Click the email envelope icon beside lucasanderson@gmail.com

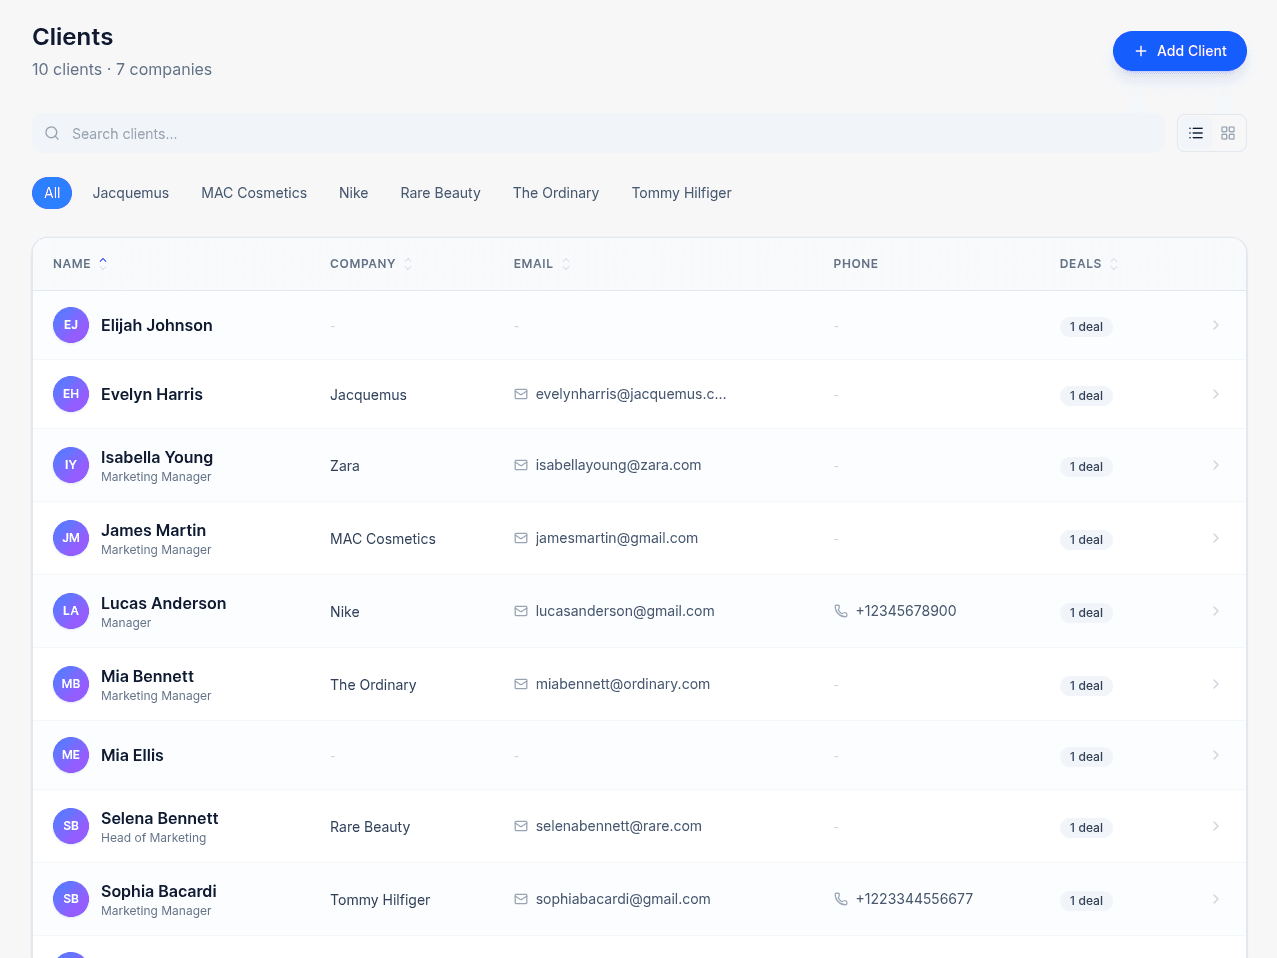click(520, 611)
